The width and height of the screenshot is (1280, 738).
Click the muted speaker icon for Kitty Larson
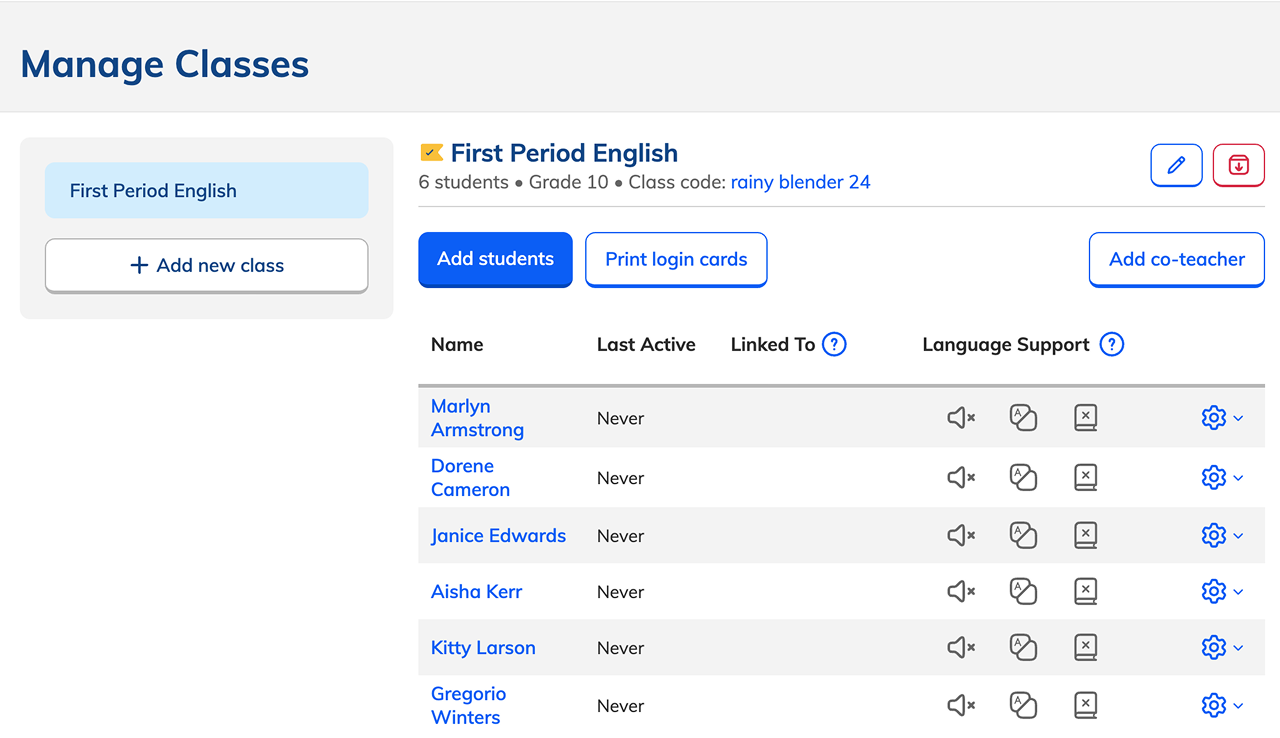(960, 647)
